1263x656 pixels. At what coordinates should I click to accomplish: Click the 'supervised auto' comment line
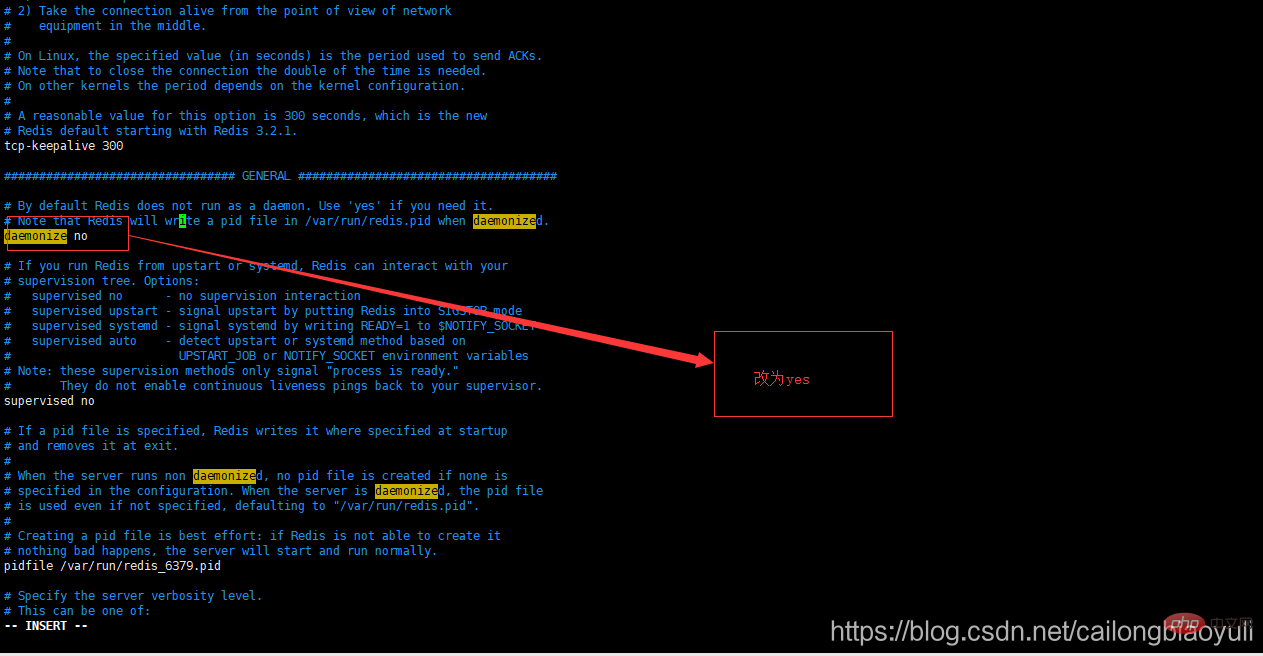235,341
